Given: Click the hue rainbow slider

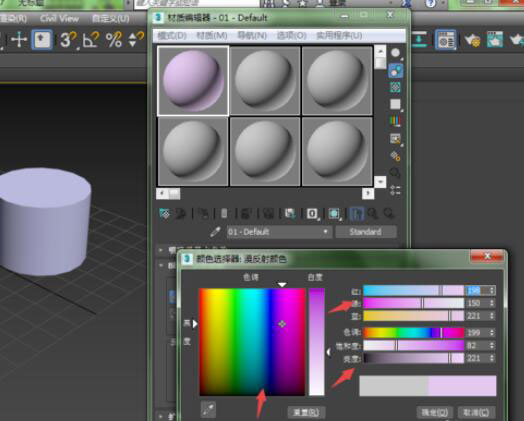Looking at the screenshot, I should [414, 333].
